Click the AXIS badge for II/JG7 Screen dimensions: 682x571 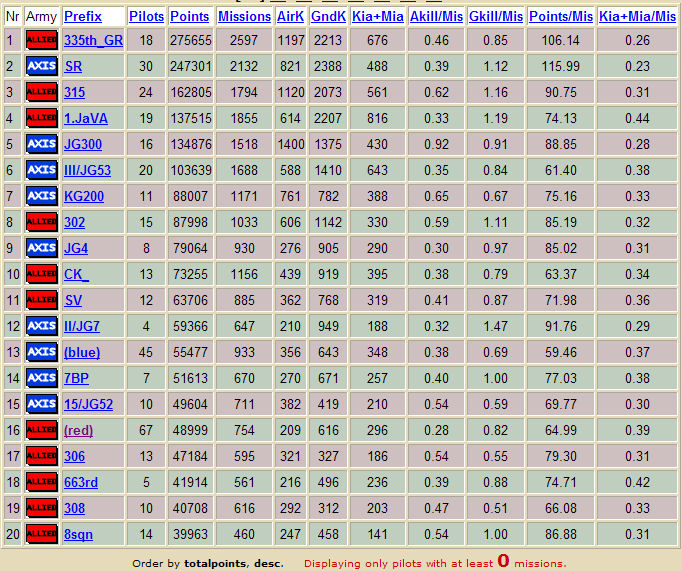coord(42,326)
